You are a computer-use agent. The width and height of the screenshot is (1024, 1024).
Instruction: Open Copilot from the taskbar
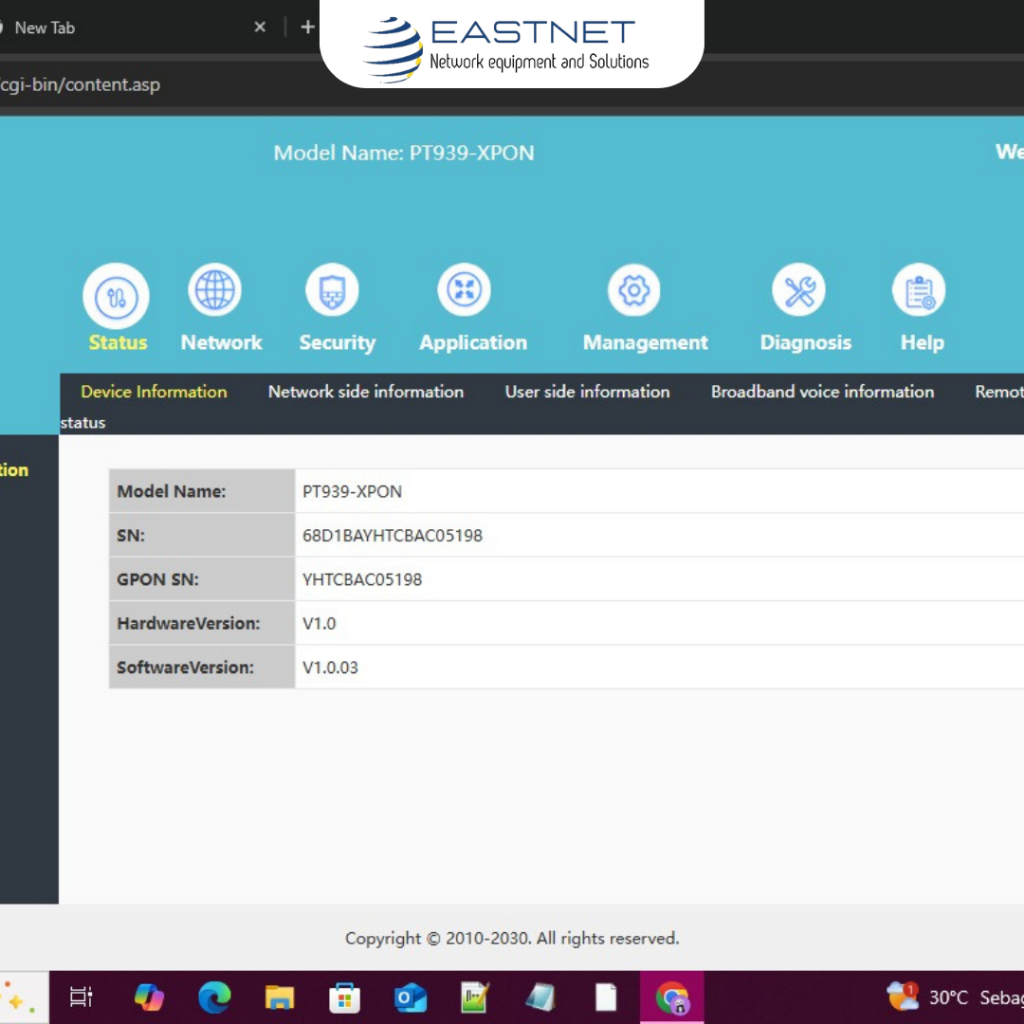click(149, 997)
